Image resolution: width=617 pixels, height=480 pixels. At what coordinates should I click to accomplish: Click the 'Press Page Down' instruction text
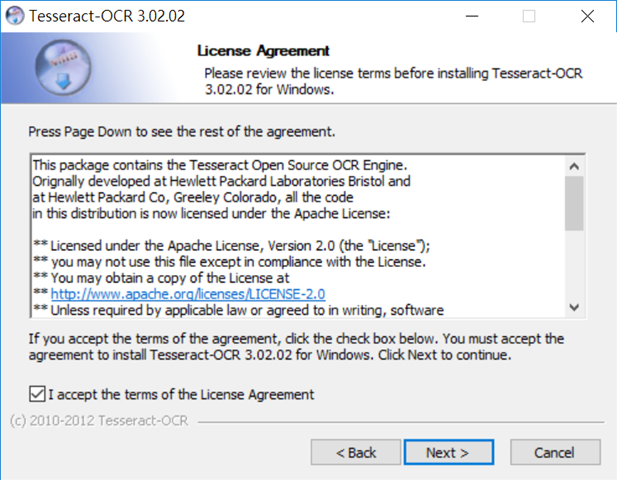tap(182, 132)
